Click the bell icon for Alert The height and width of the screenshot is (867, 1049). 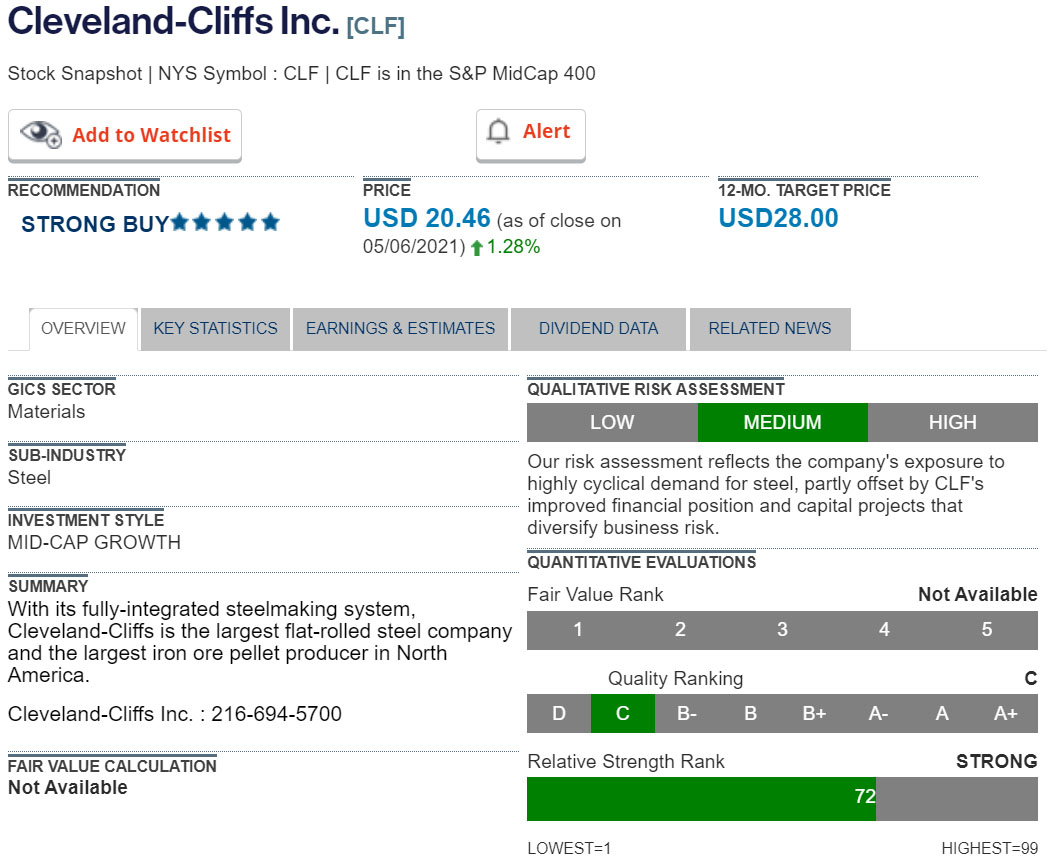click(498, 131)
